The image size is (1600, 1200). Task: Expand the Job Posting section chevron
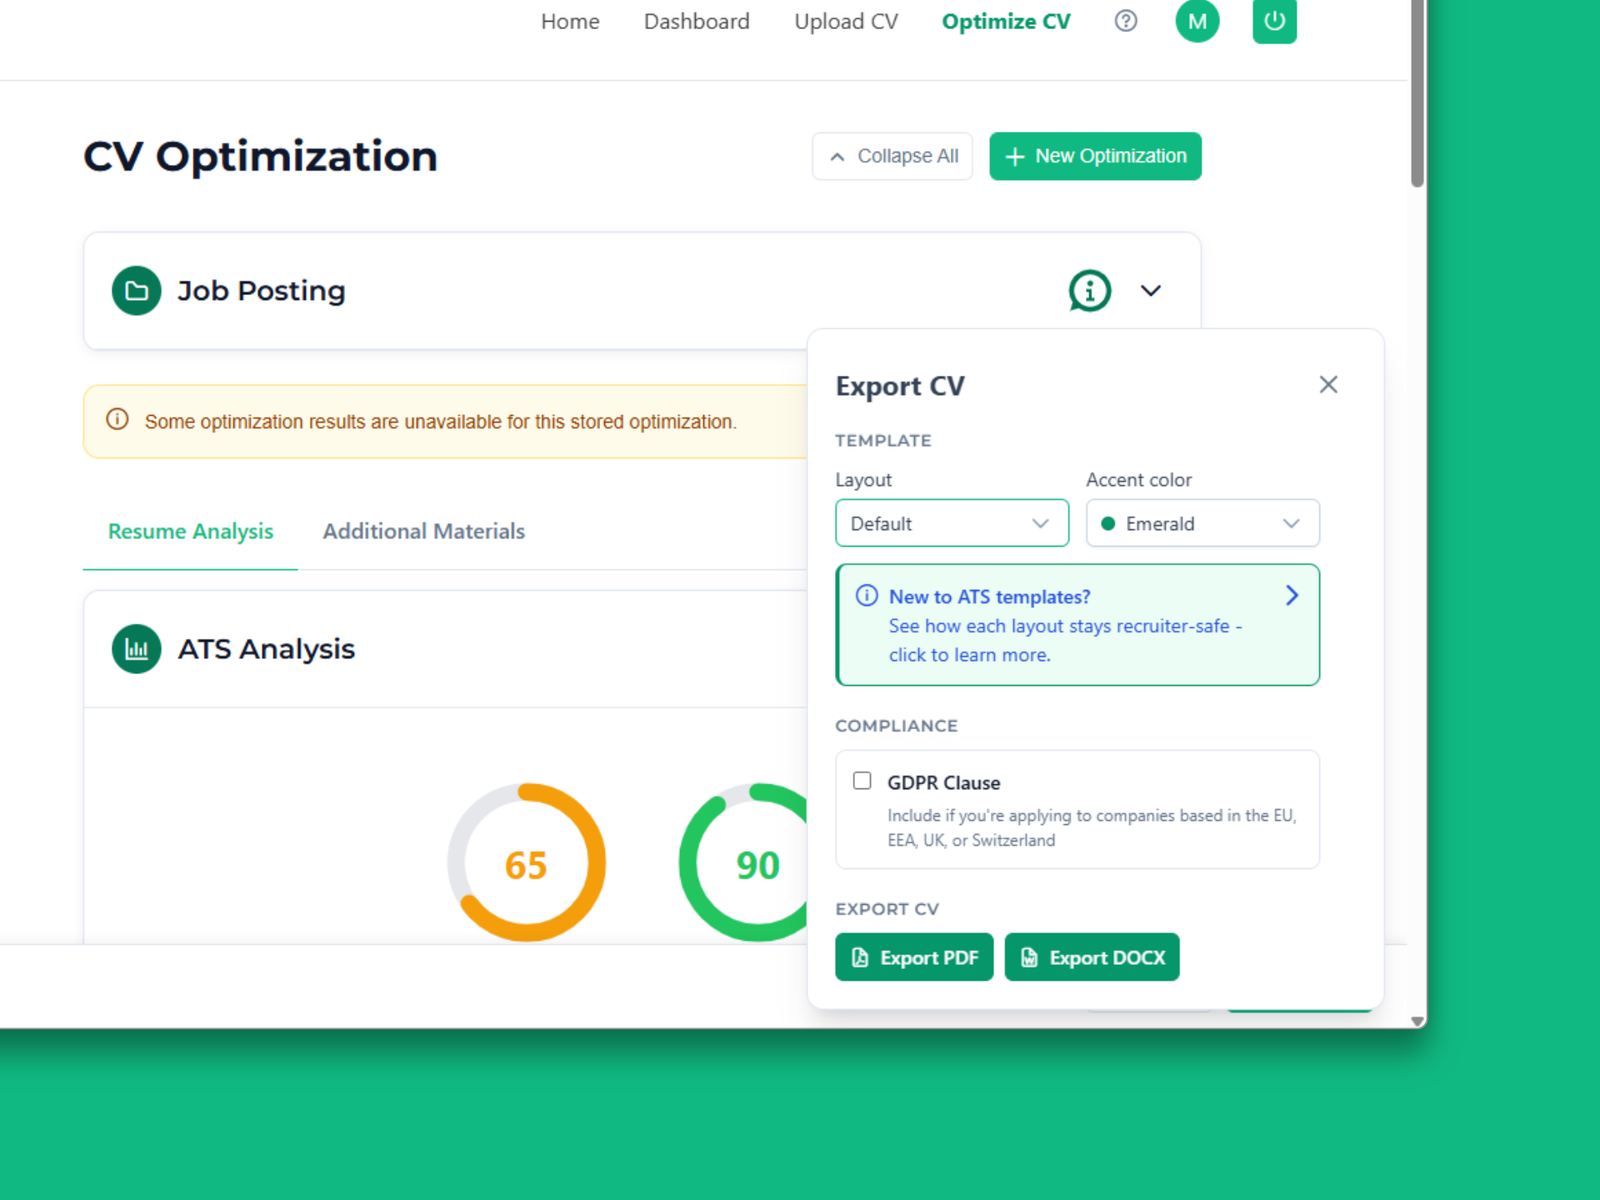(1151, 291)
